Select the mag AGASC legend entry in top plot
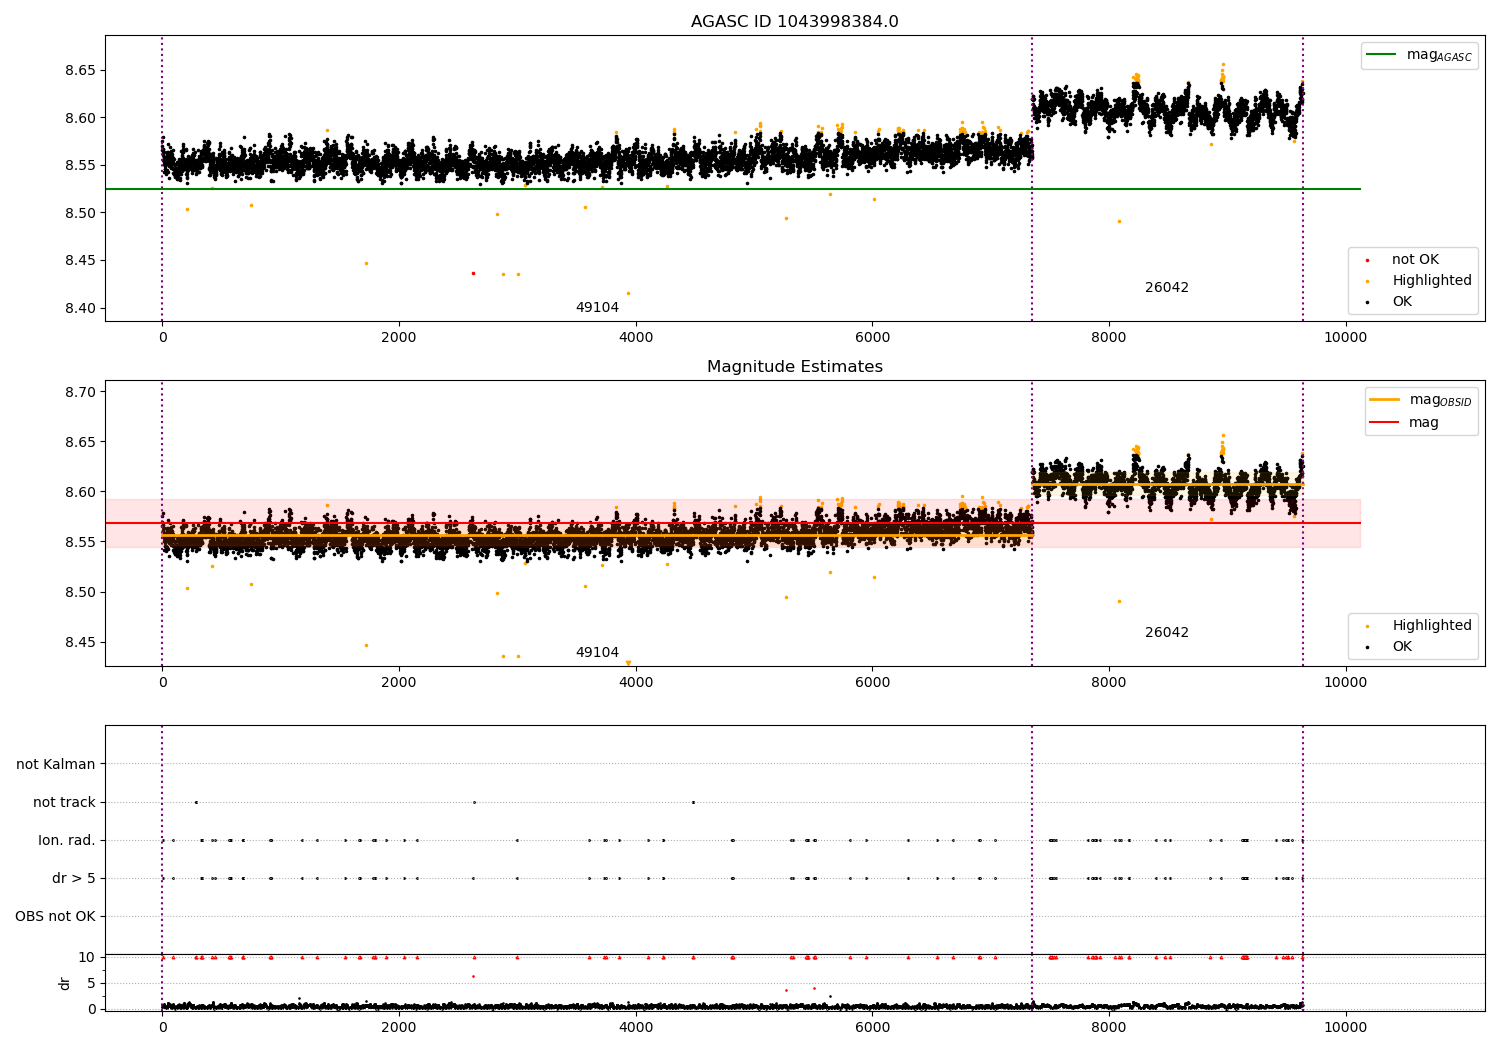 pos(1420,55)
